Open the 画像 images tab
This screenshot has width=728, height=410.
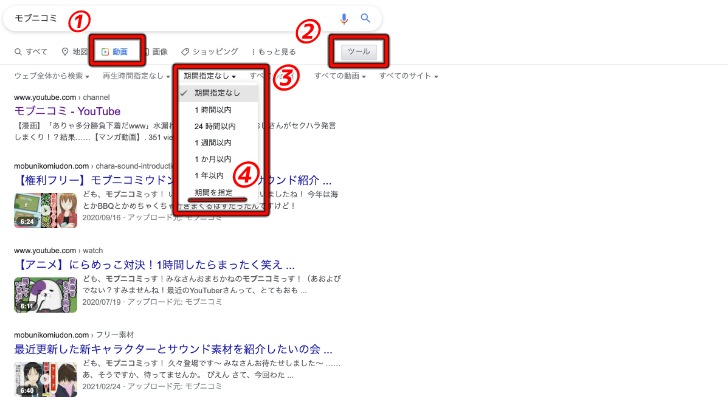click(x=155, y=52)
